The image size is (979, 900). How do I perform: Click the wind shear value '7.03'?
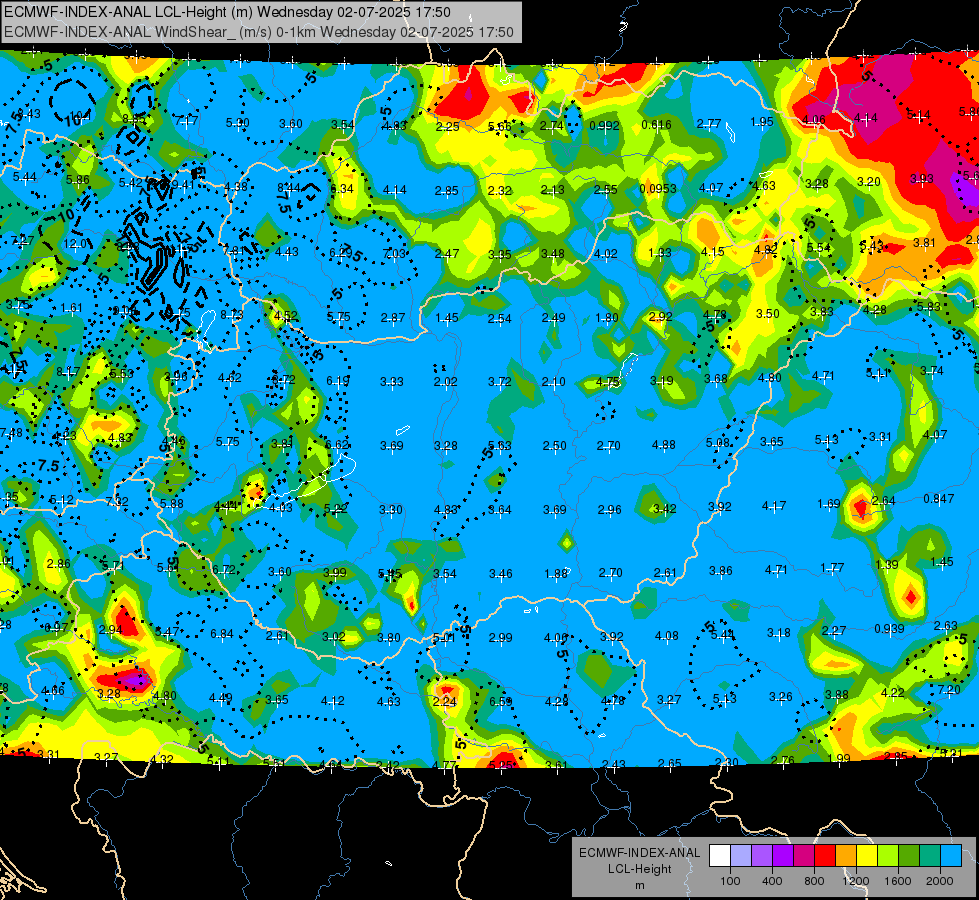pyautogui.click(x=395, y=254)
